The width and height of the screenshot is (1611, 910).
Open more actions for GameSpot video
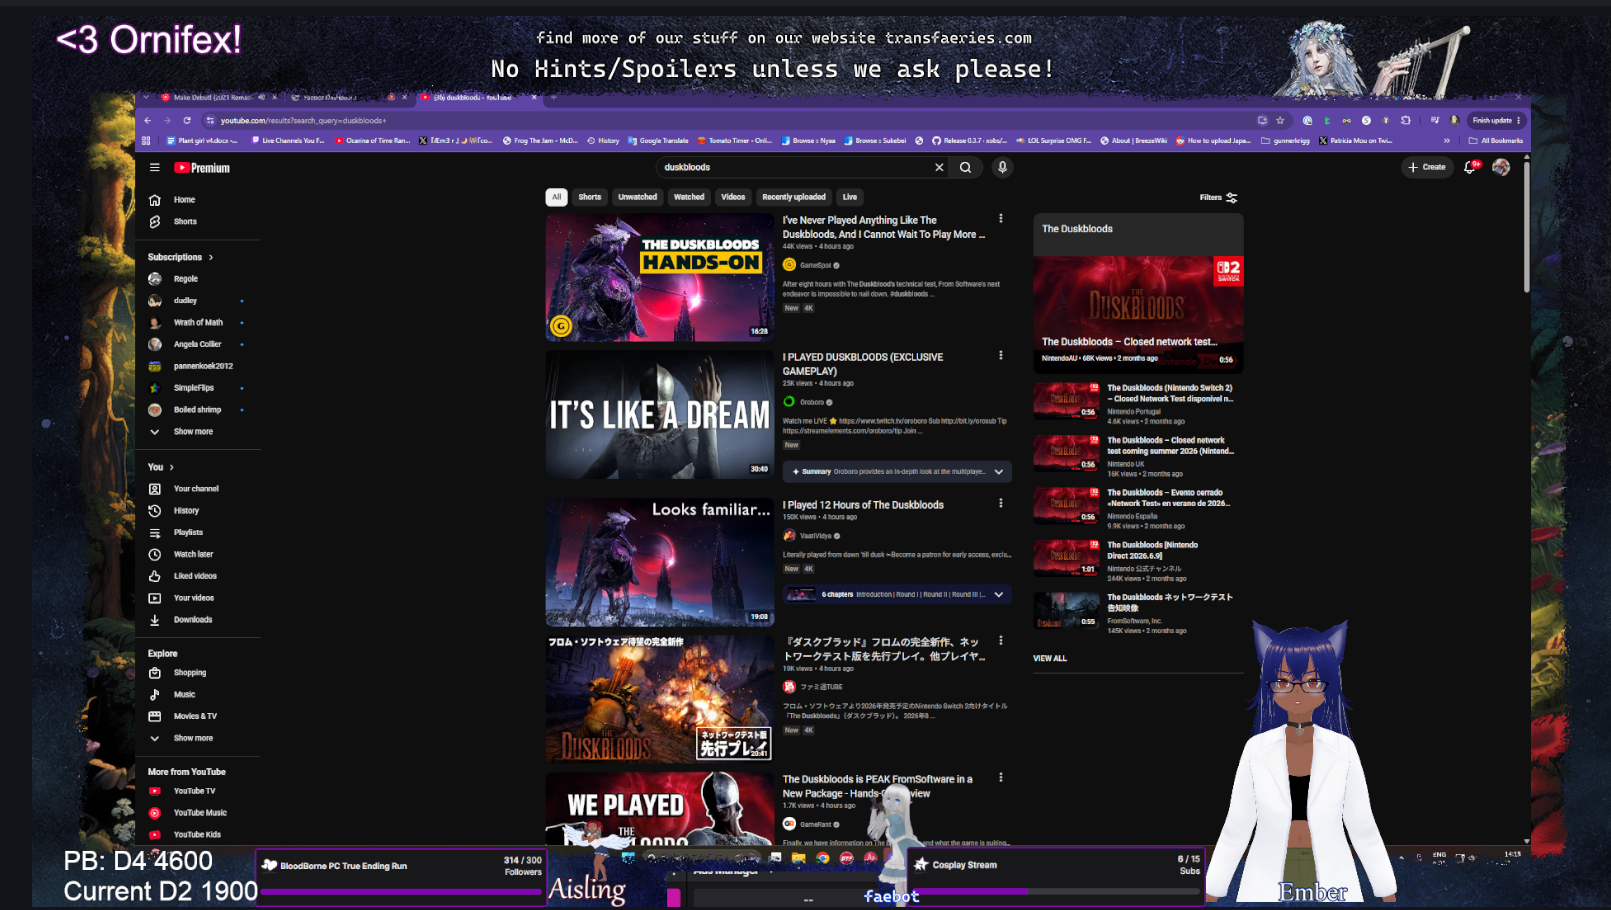pyautogui.click(x=1001, y=219)
